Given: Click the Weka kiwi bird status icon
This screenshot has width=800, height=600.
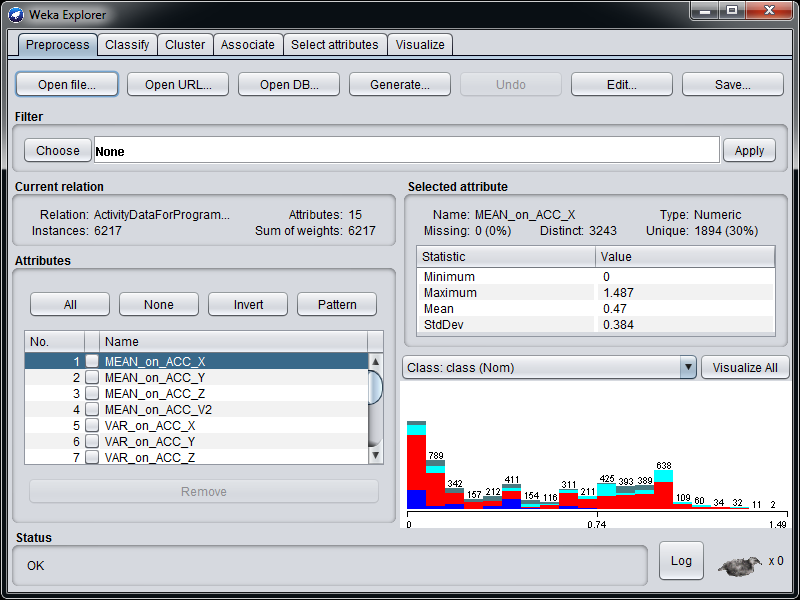Looking at the screenshot, I should (x=740, y=566).
